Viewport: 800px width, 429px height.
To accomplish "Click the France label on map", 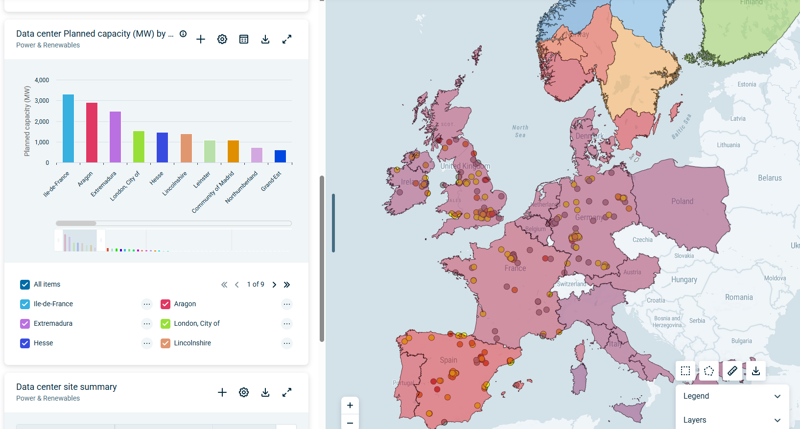I will coord(515,268).
